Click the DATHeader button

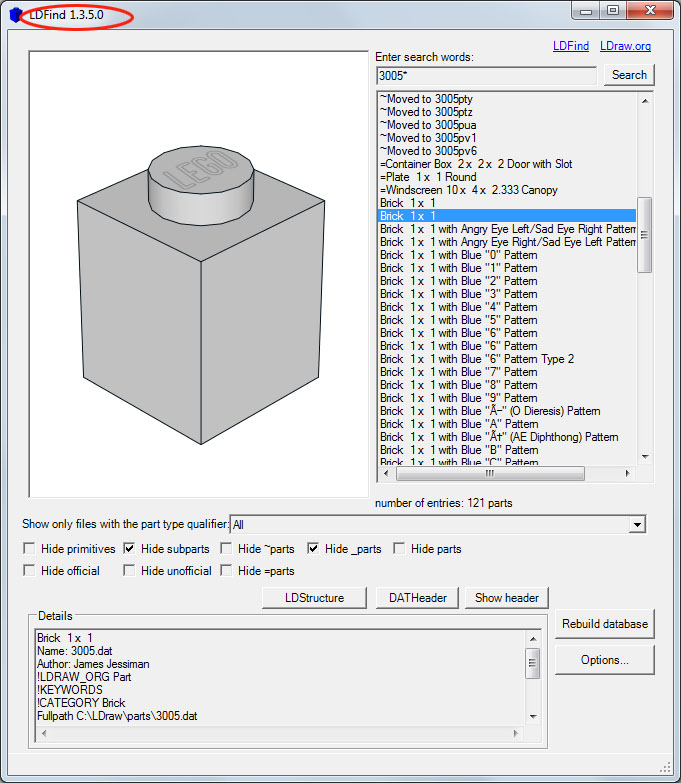click(417, 598)
